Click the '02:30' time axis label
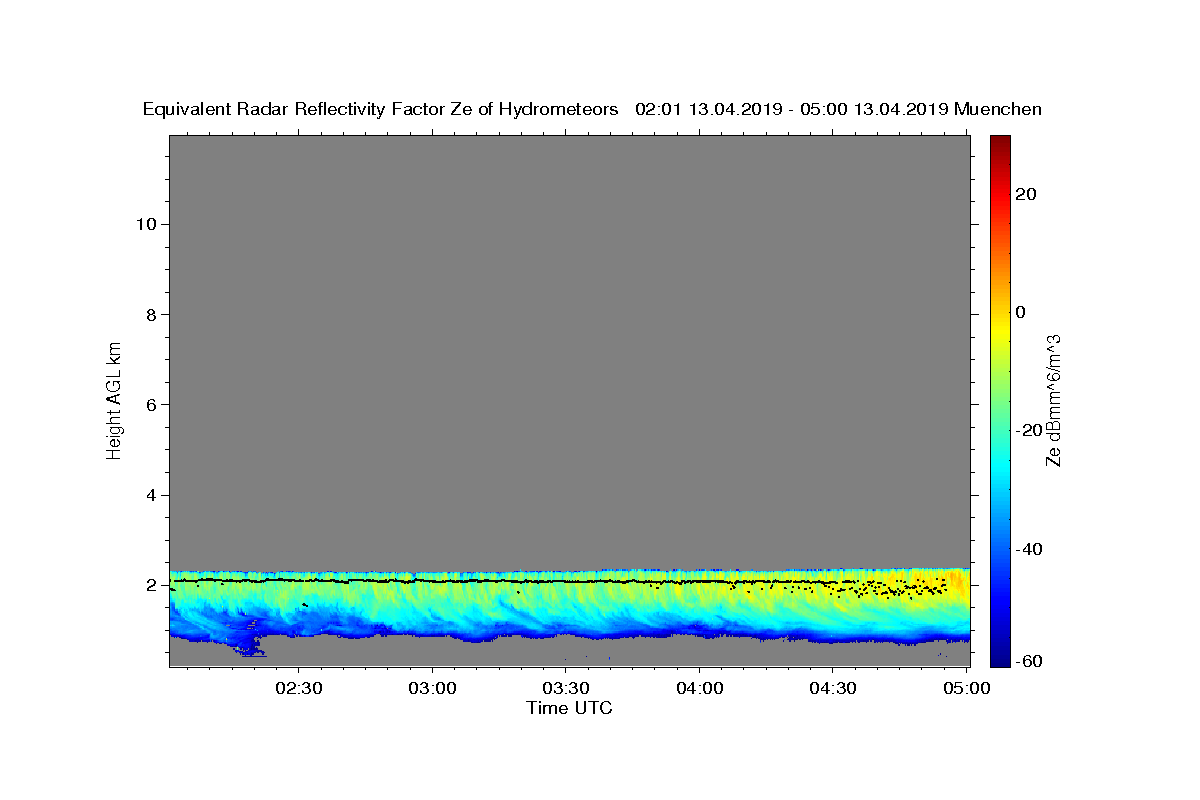Image resolution: width=1200 pixels, height=800 pixels. click(300, 688)
